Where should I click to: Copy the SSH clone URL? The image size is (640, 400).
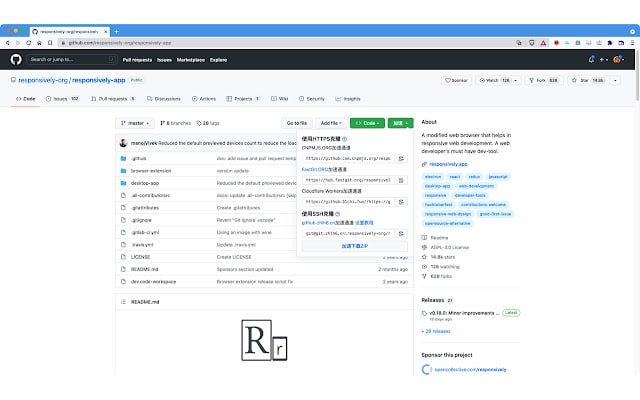tap(401, 232)
